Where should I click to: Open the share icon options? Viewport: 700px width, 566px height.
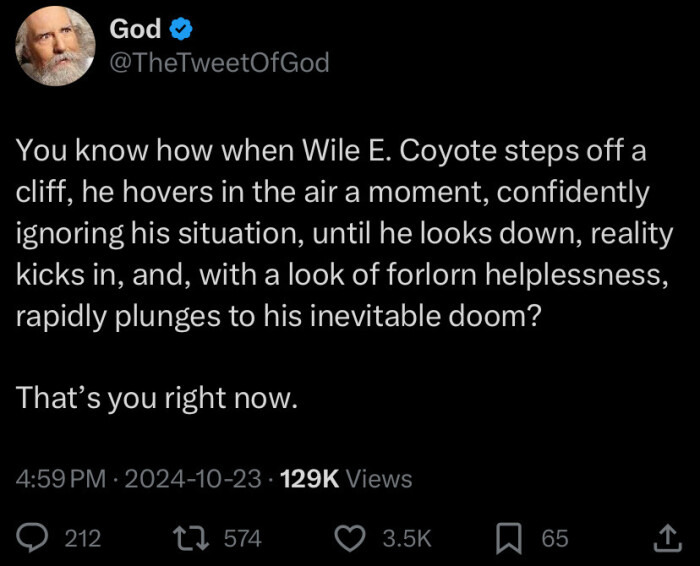665,539
